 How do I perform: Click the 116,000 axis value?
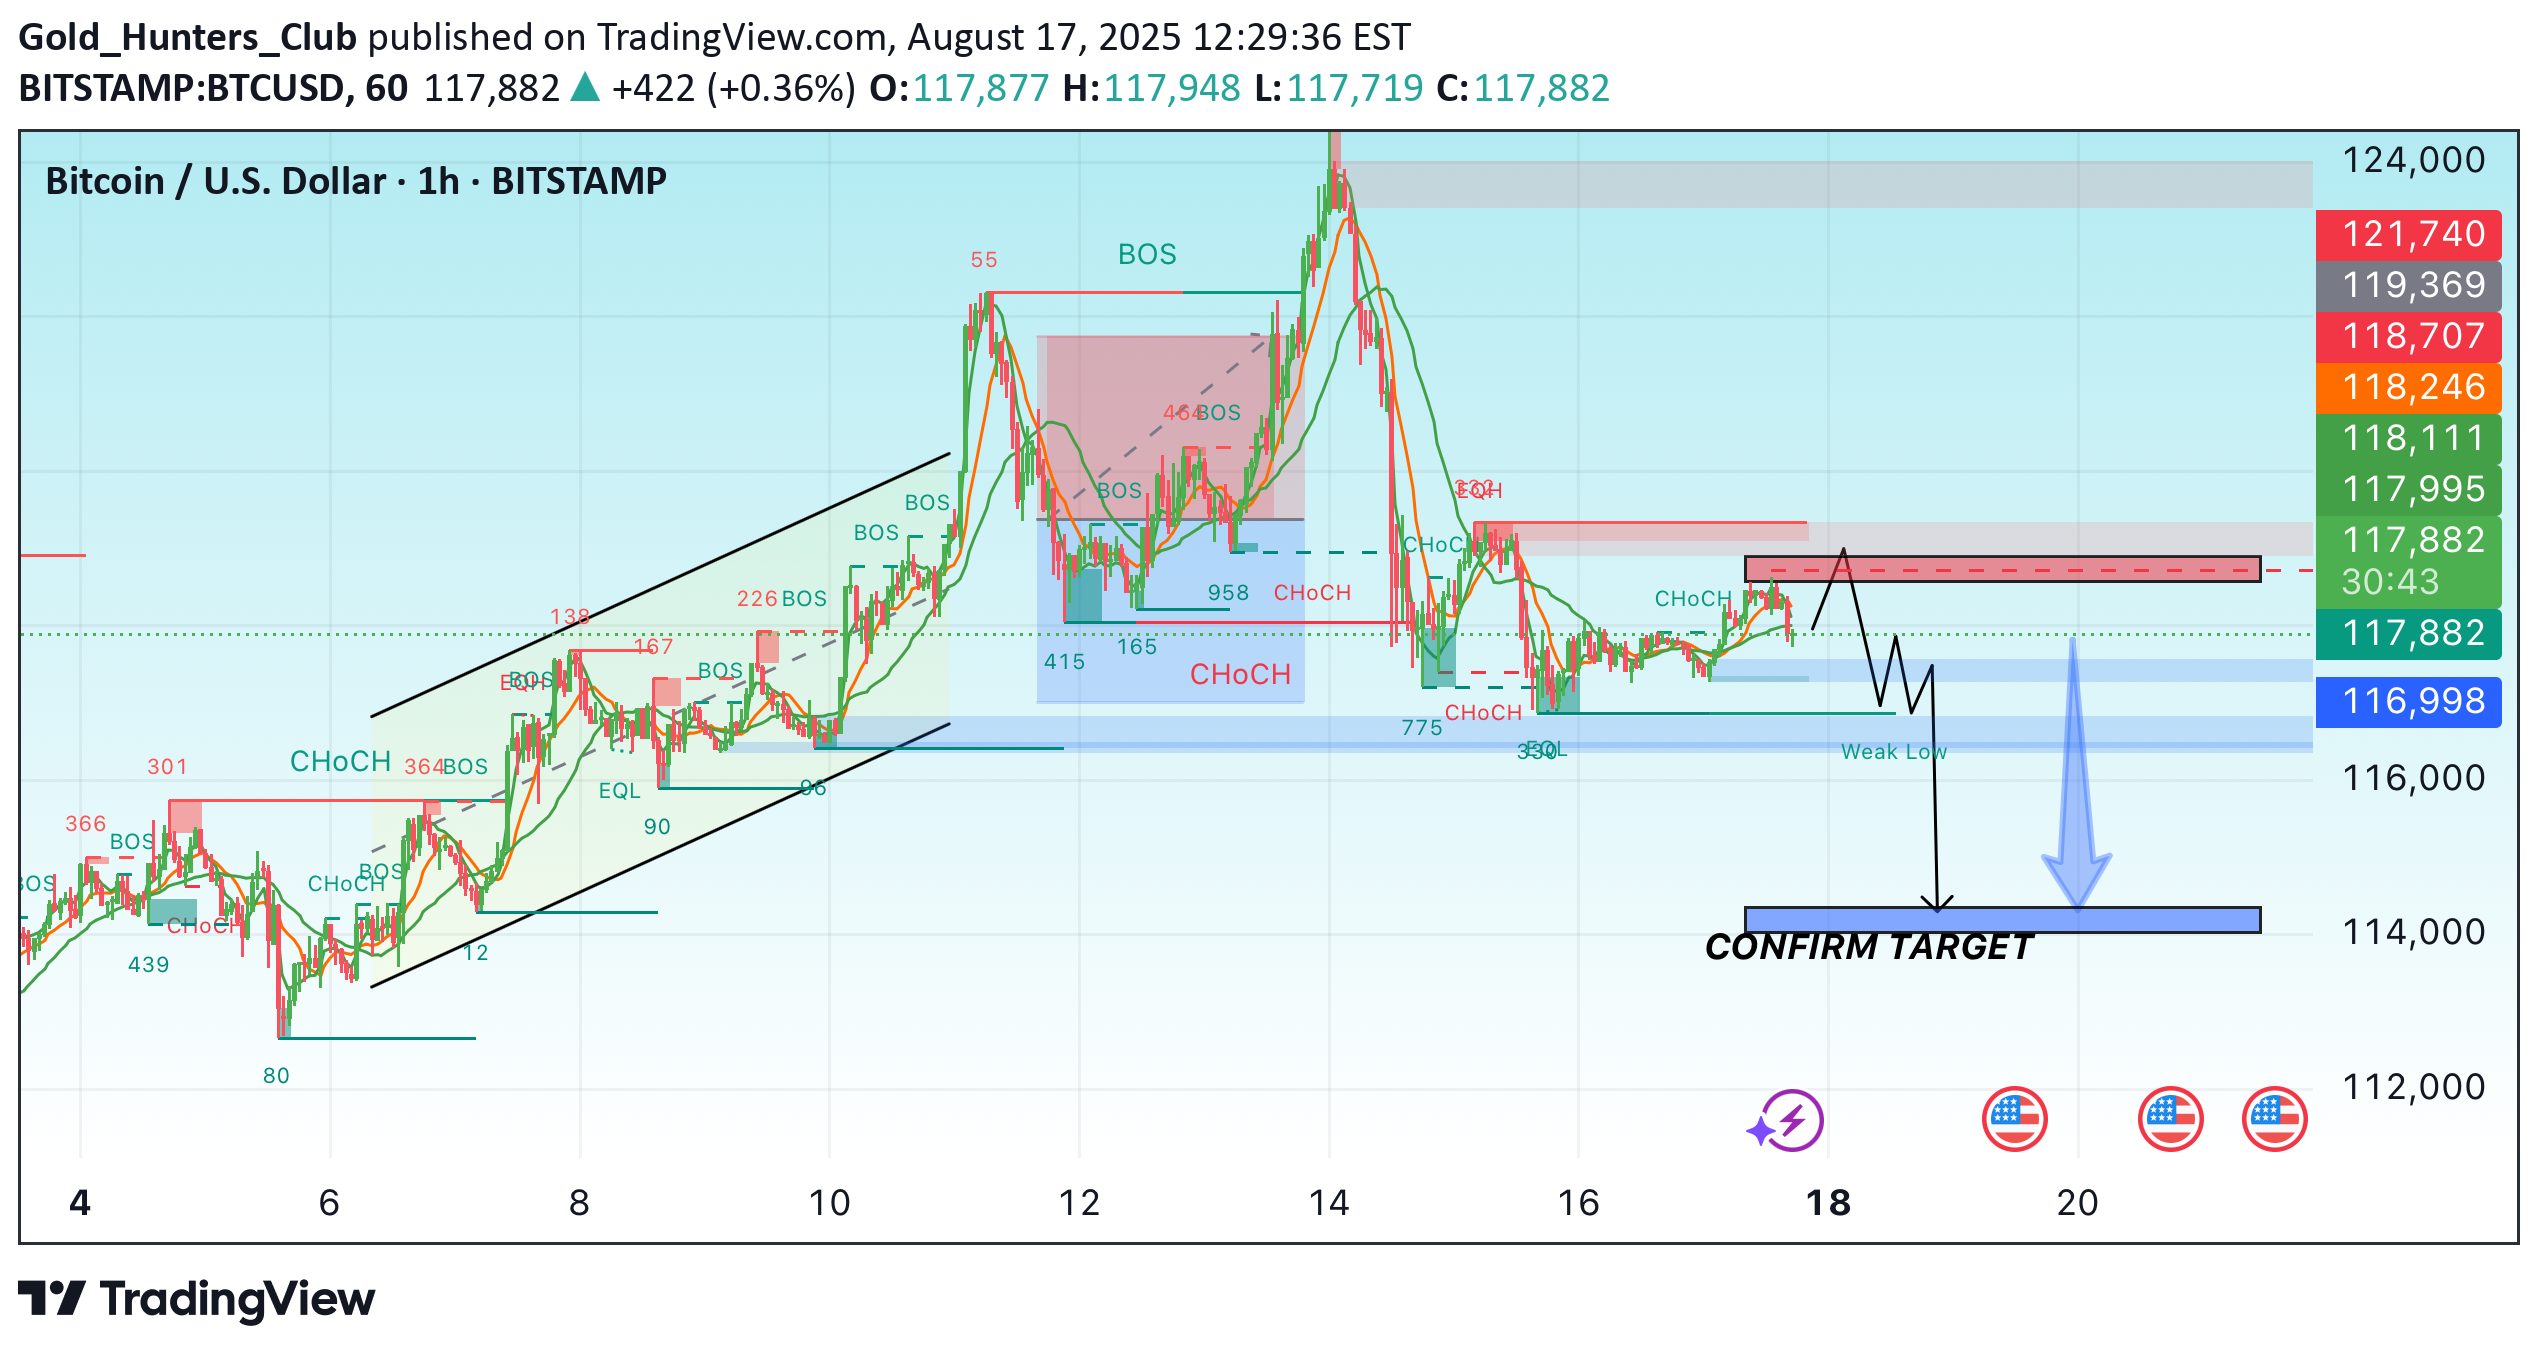2413,778
